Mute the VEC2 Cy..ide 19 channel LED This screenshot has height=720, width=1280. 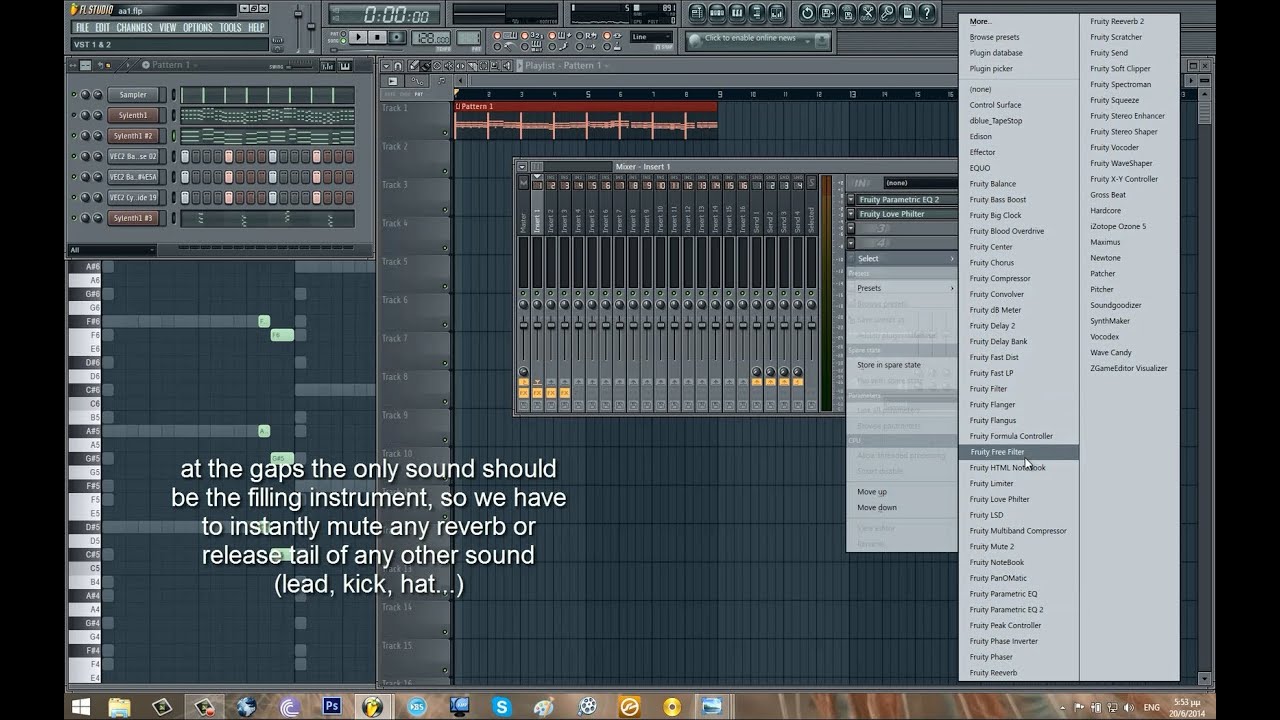(74, 197)
